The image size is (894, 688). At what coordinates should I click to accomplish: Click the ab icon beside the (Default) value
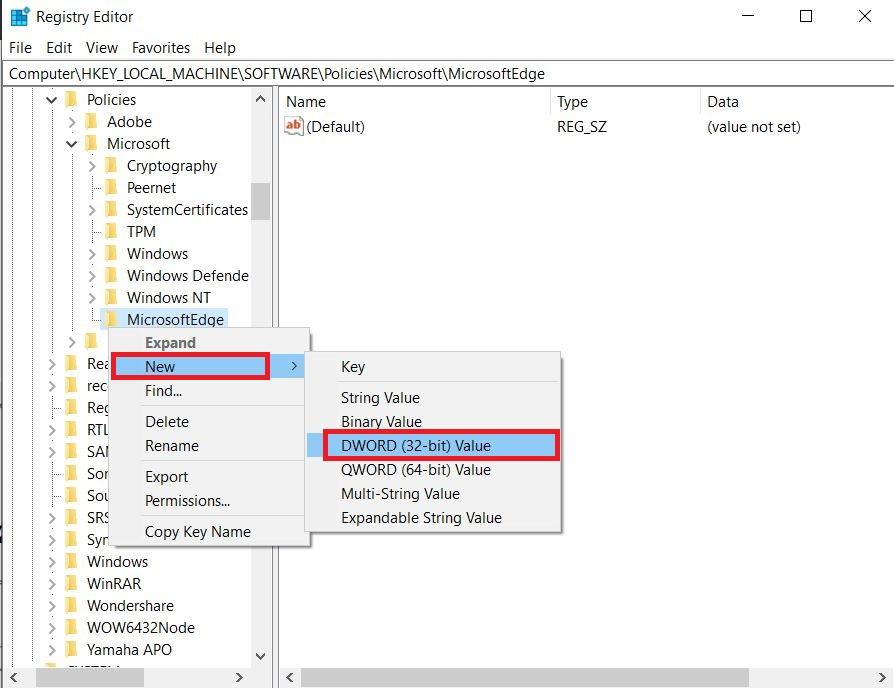click(295, 126)
